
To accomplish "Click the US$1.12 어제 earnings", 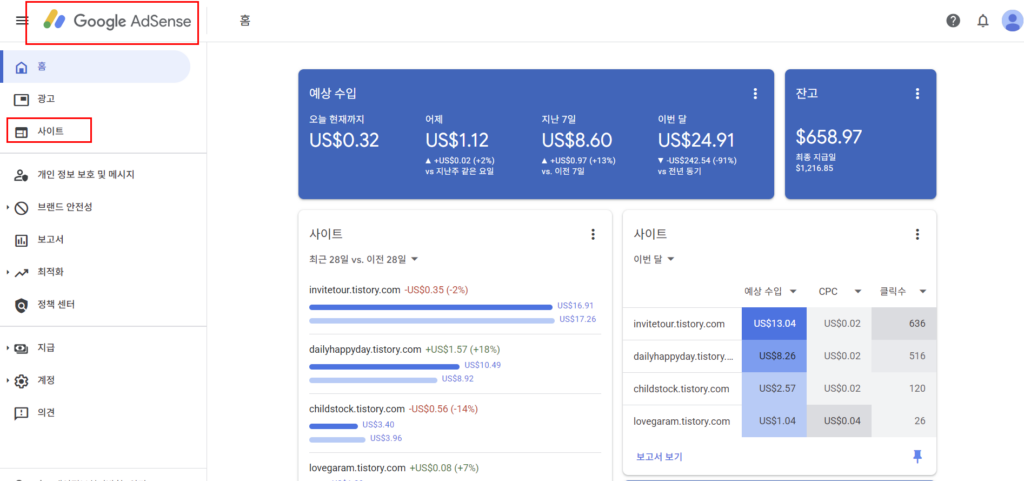I will (457, 140).
